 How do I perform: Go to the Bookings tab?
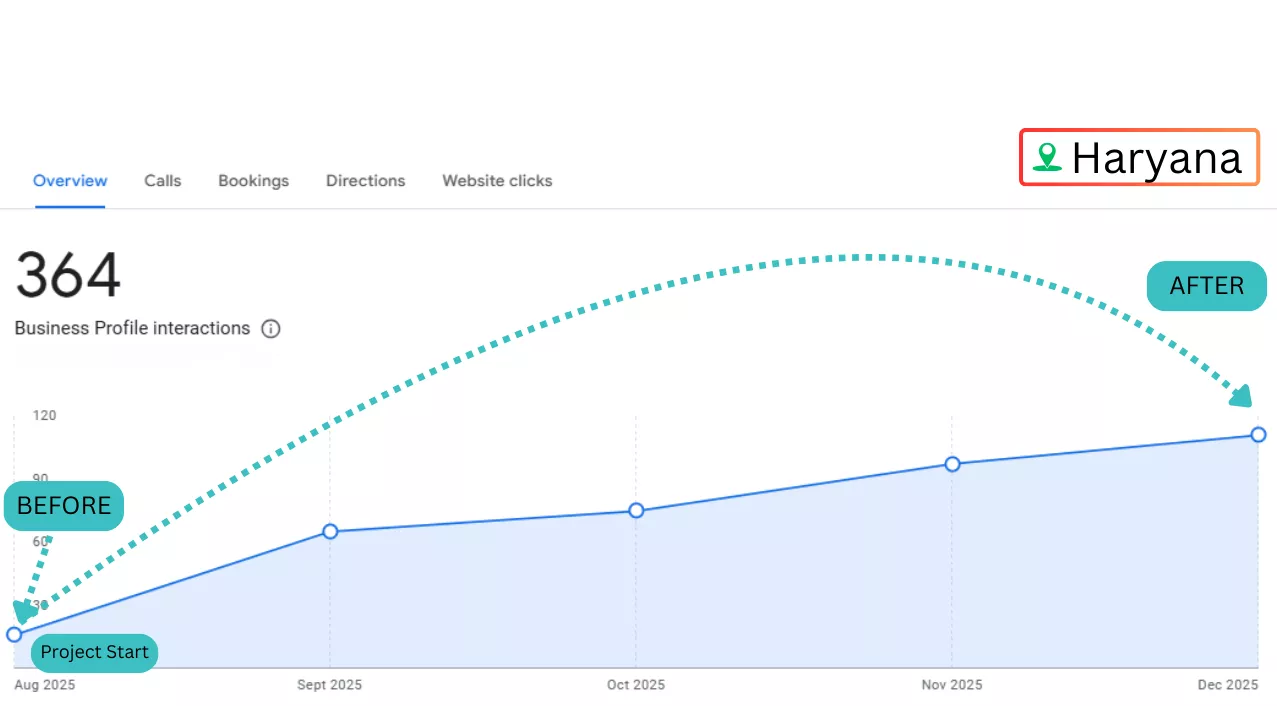[x=253, y=181]
